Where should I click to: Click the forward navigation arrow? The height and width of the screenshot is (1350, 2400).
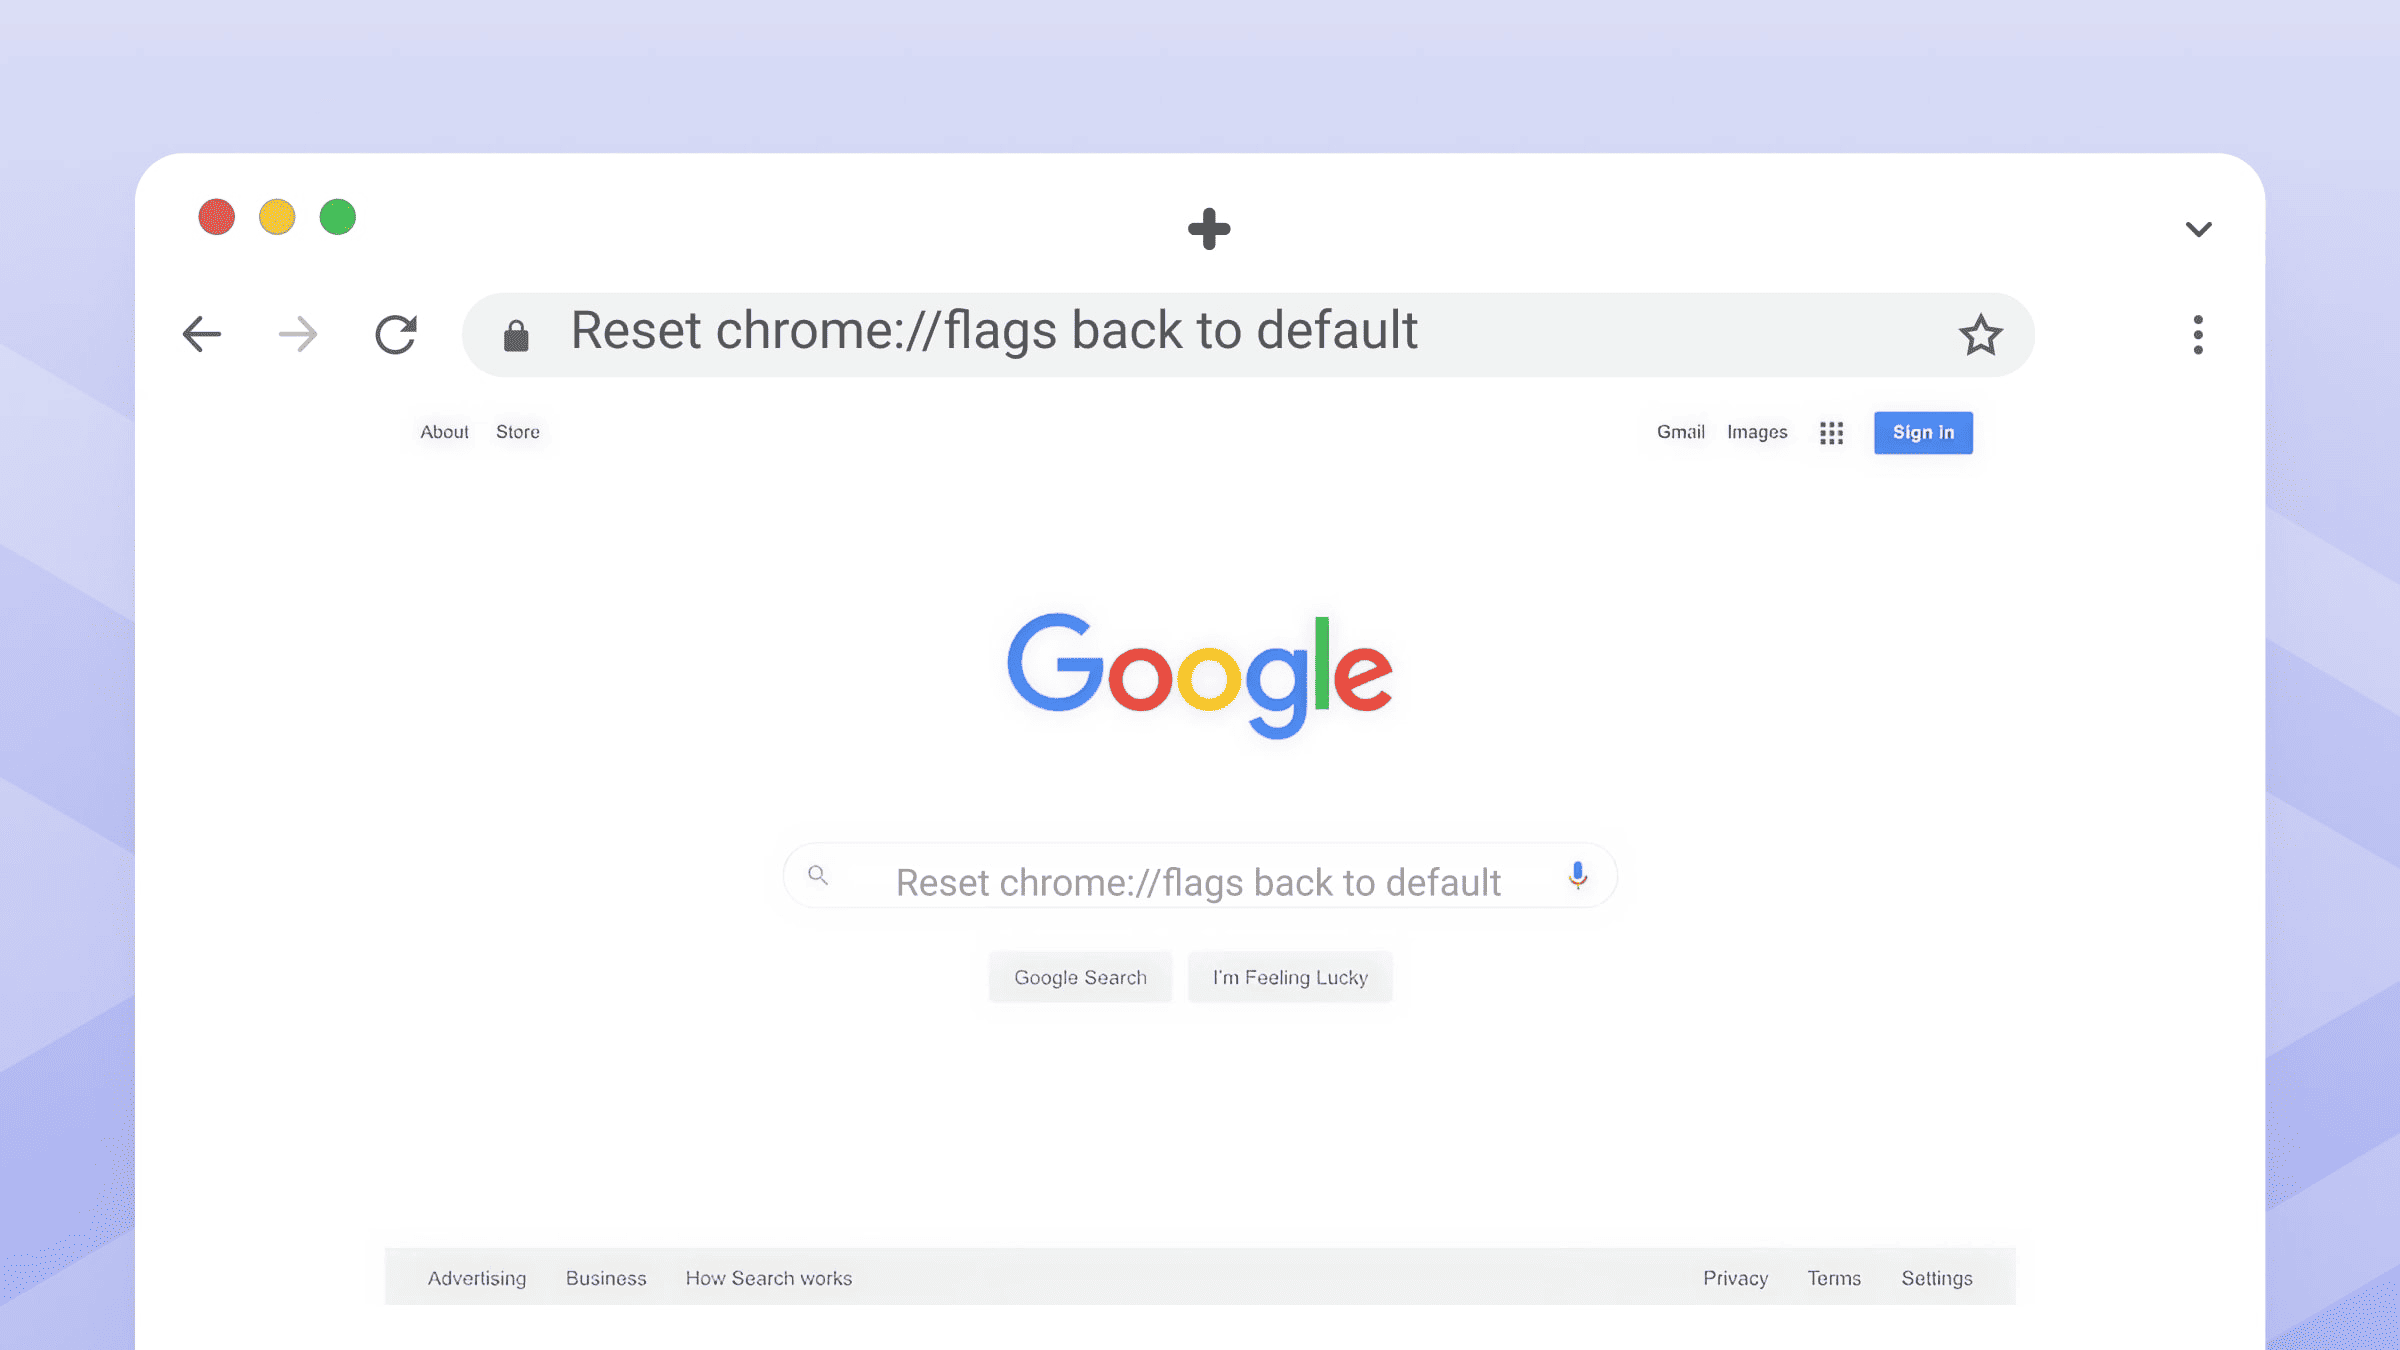(x=298, y=334)
